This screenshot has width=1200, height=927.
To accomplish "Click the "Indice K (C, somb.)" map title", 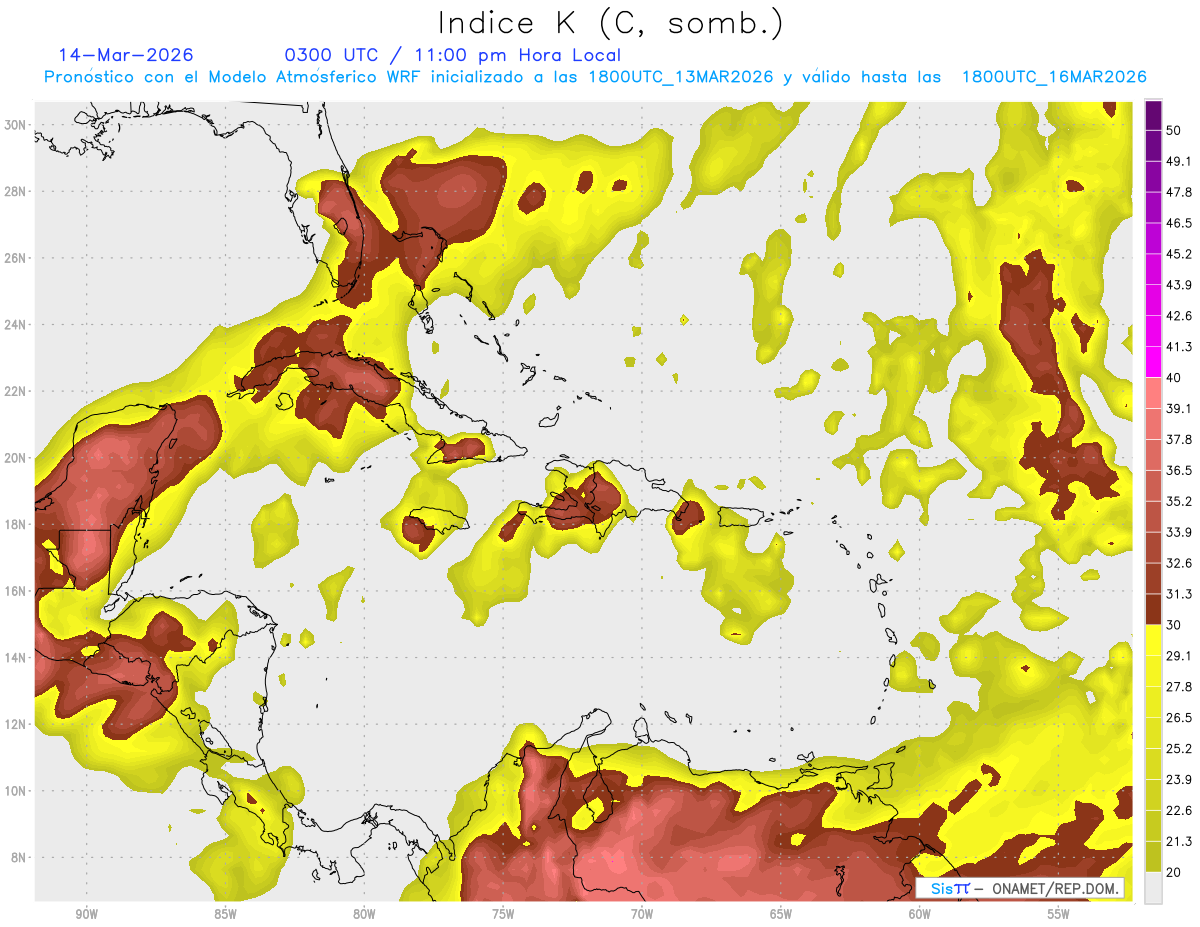I will (610, 23).
